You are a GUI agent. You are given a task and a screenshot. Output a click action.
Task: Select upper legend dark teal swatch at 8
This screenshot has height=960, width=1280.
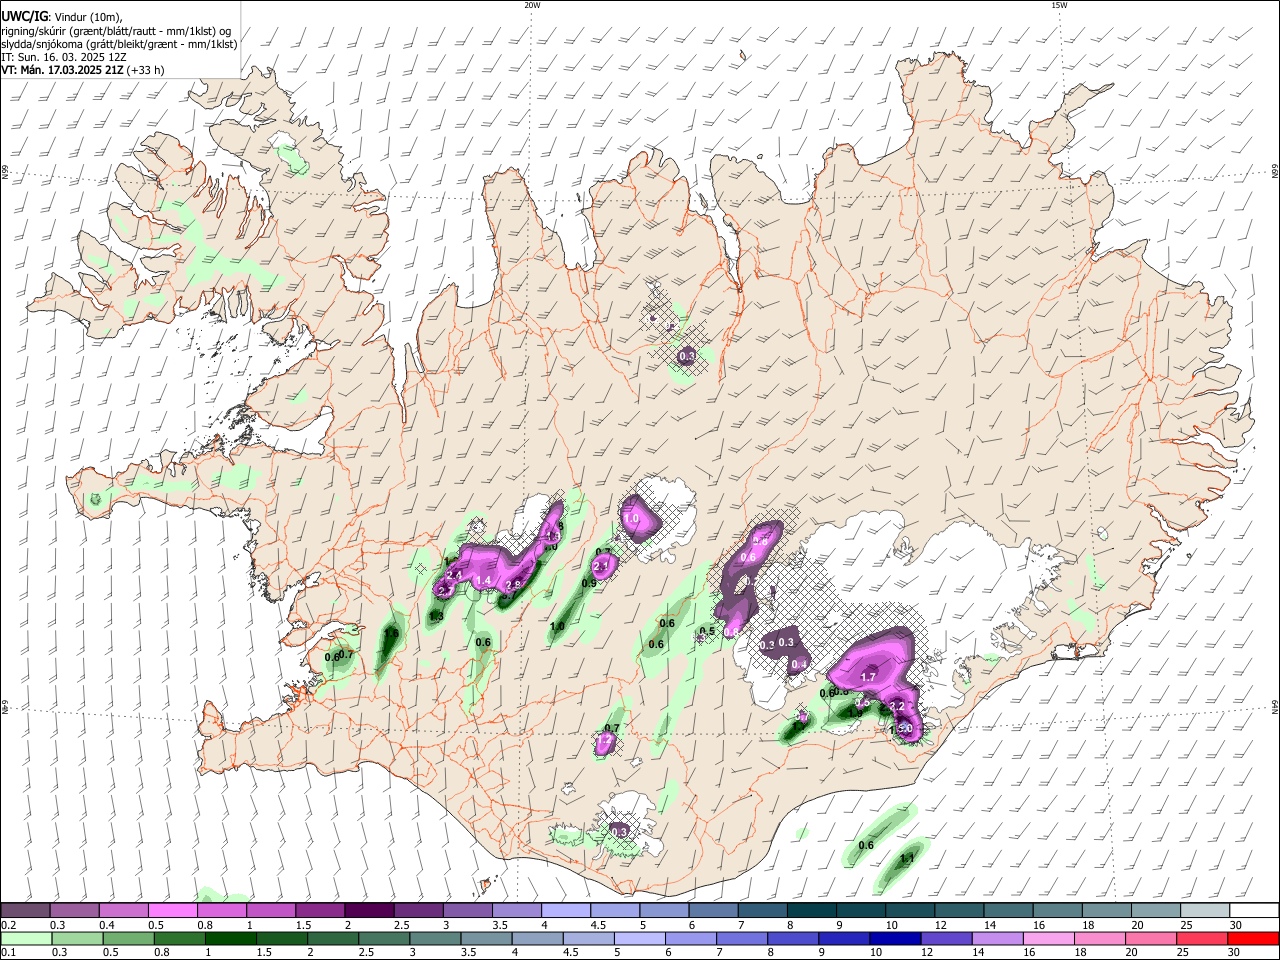pos(811,910)
